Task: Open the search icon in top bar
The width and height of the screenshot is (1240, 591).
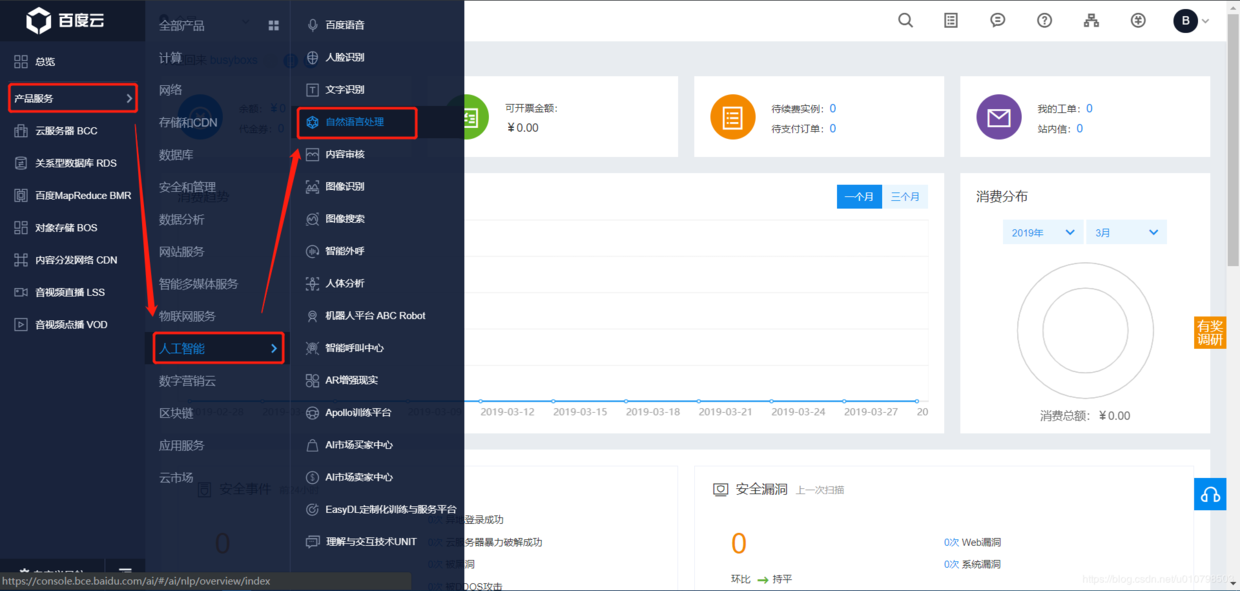Action: point(906,20)
